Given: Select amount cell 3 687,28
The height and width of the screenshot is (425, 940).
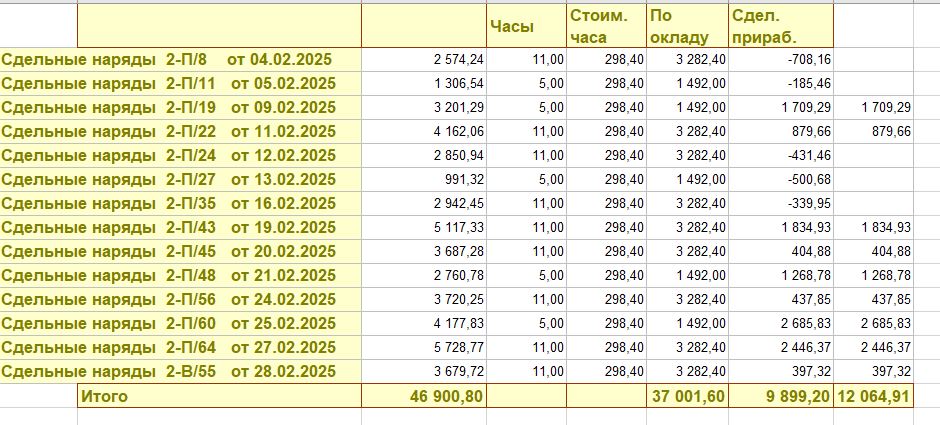Looking at the screenshot, I should pos(424,252).
